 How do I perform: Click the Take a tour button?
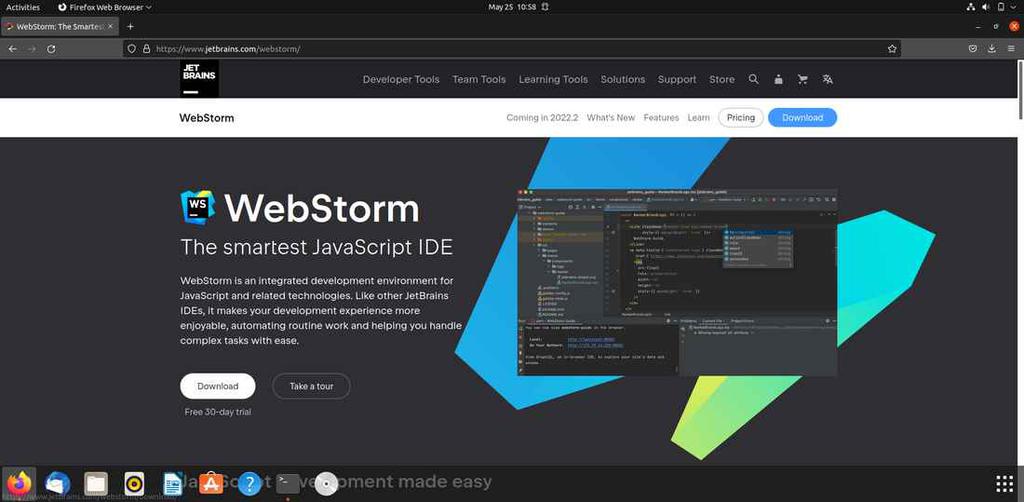click(x=312, y=386)
